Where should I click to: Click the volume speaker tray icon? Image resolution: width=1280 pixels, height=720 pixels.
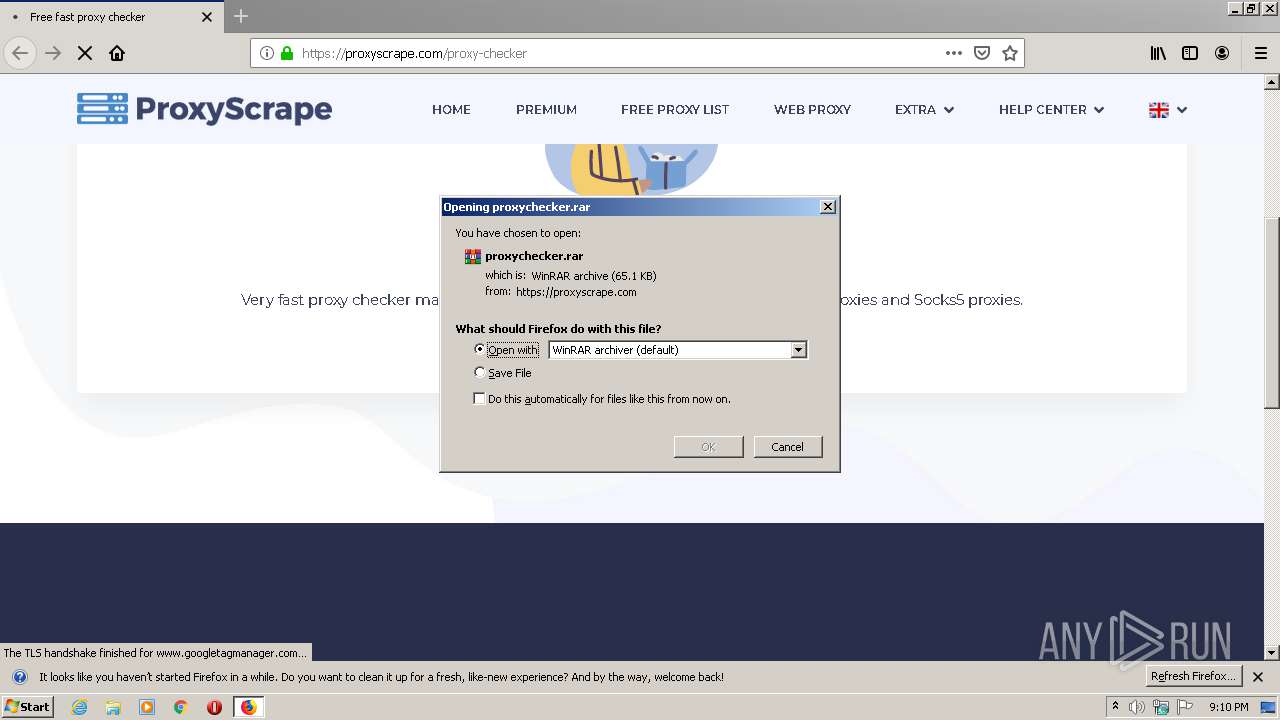[x=1137, y=707]
